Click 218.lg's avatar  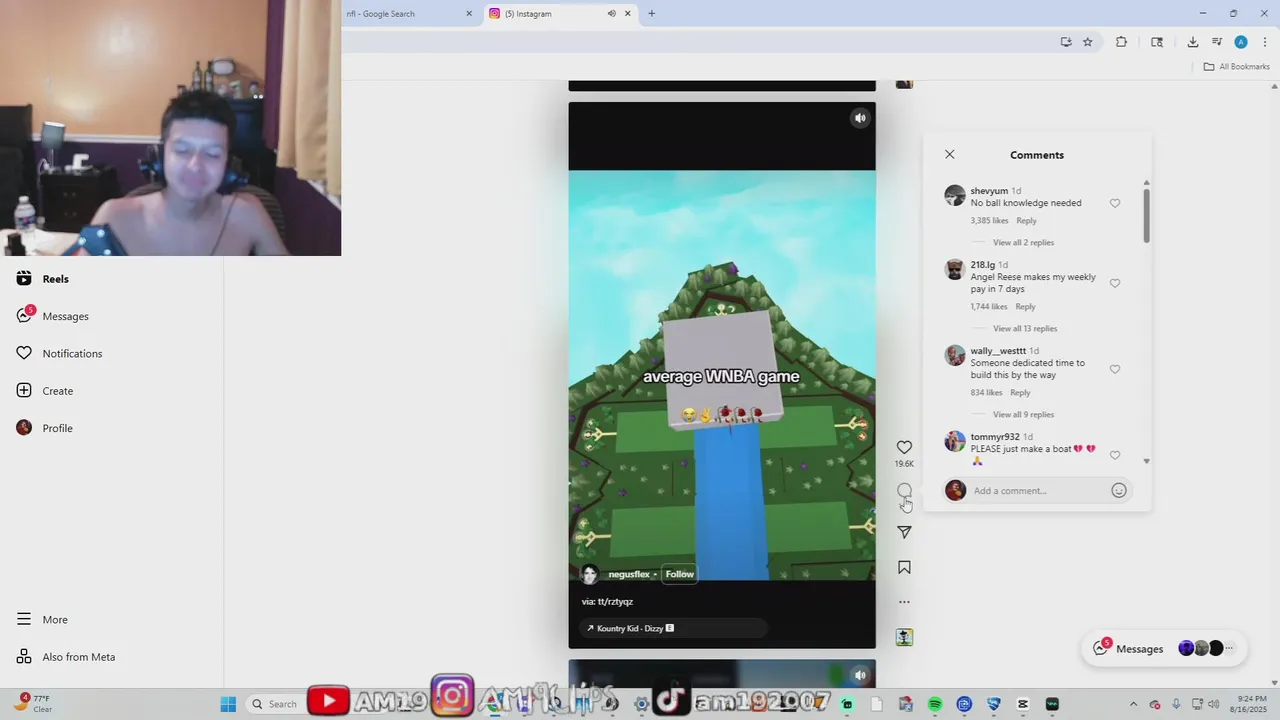955,269
